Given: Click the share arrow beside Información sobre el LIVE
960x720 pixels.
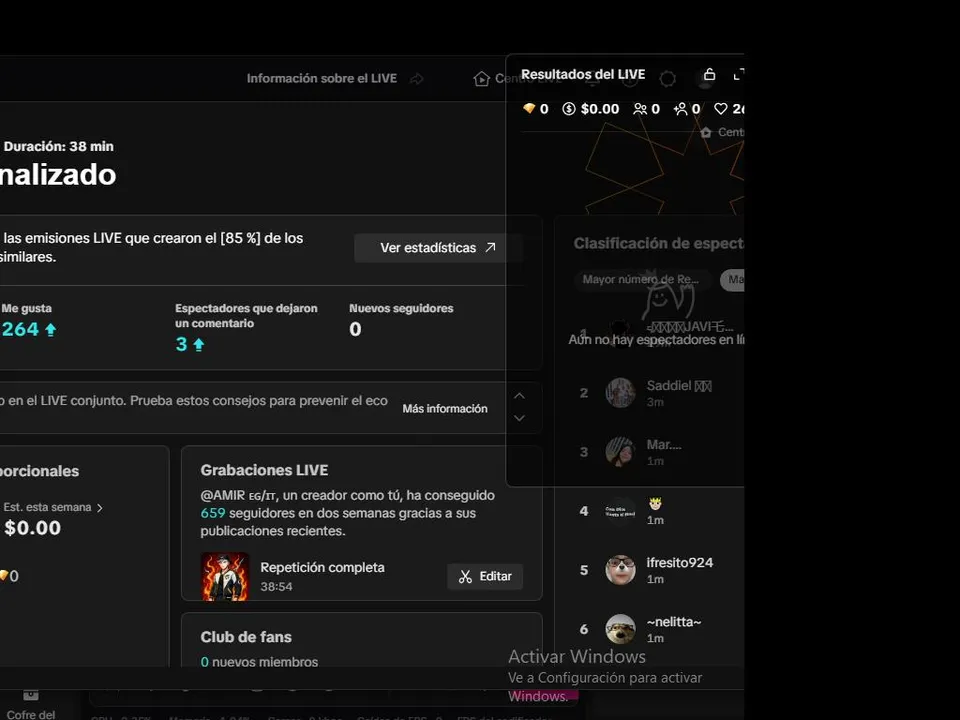Looking at the screenshot, I should (417, 79).
